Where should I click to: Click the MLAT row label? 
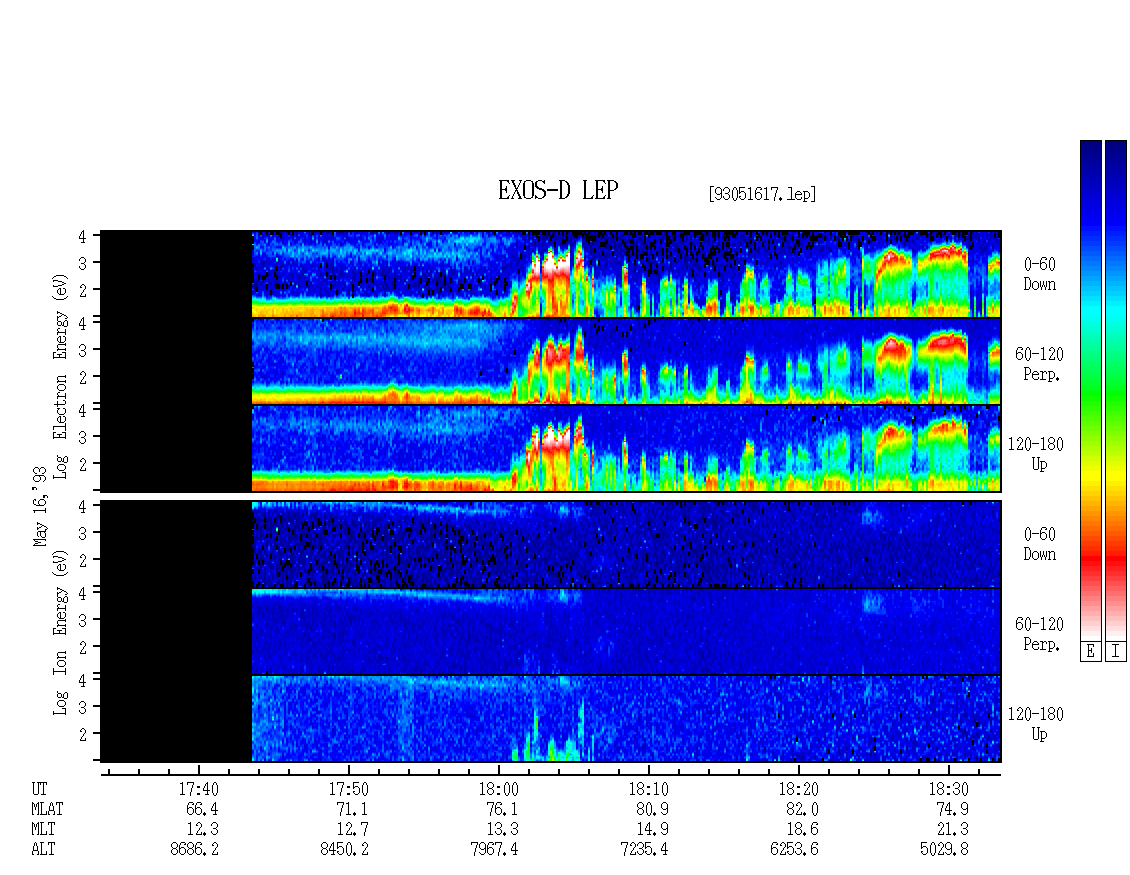point(48,809)
